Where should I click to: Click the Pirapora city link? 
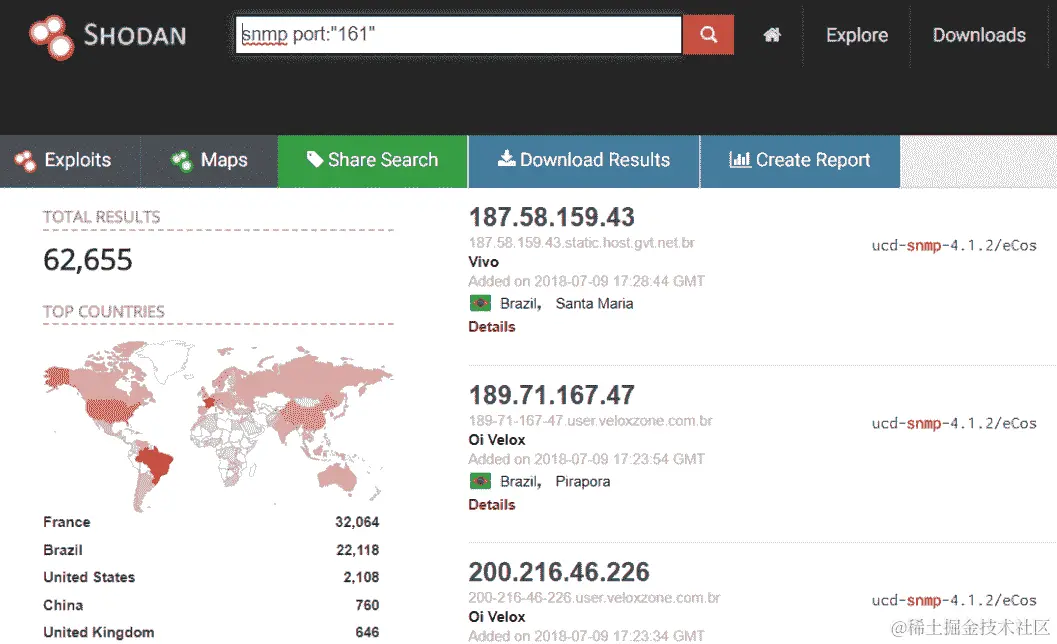582,481
